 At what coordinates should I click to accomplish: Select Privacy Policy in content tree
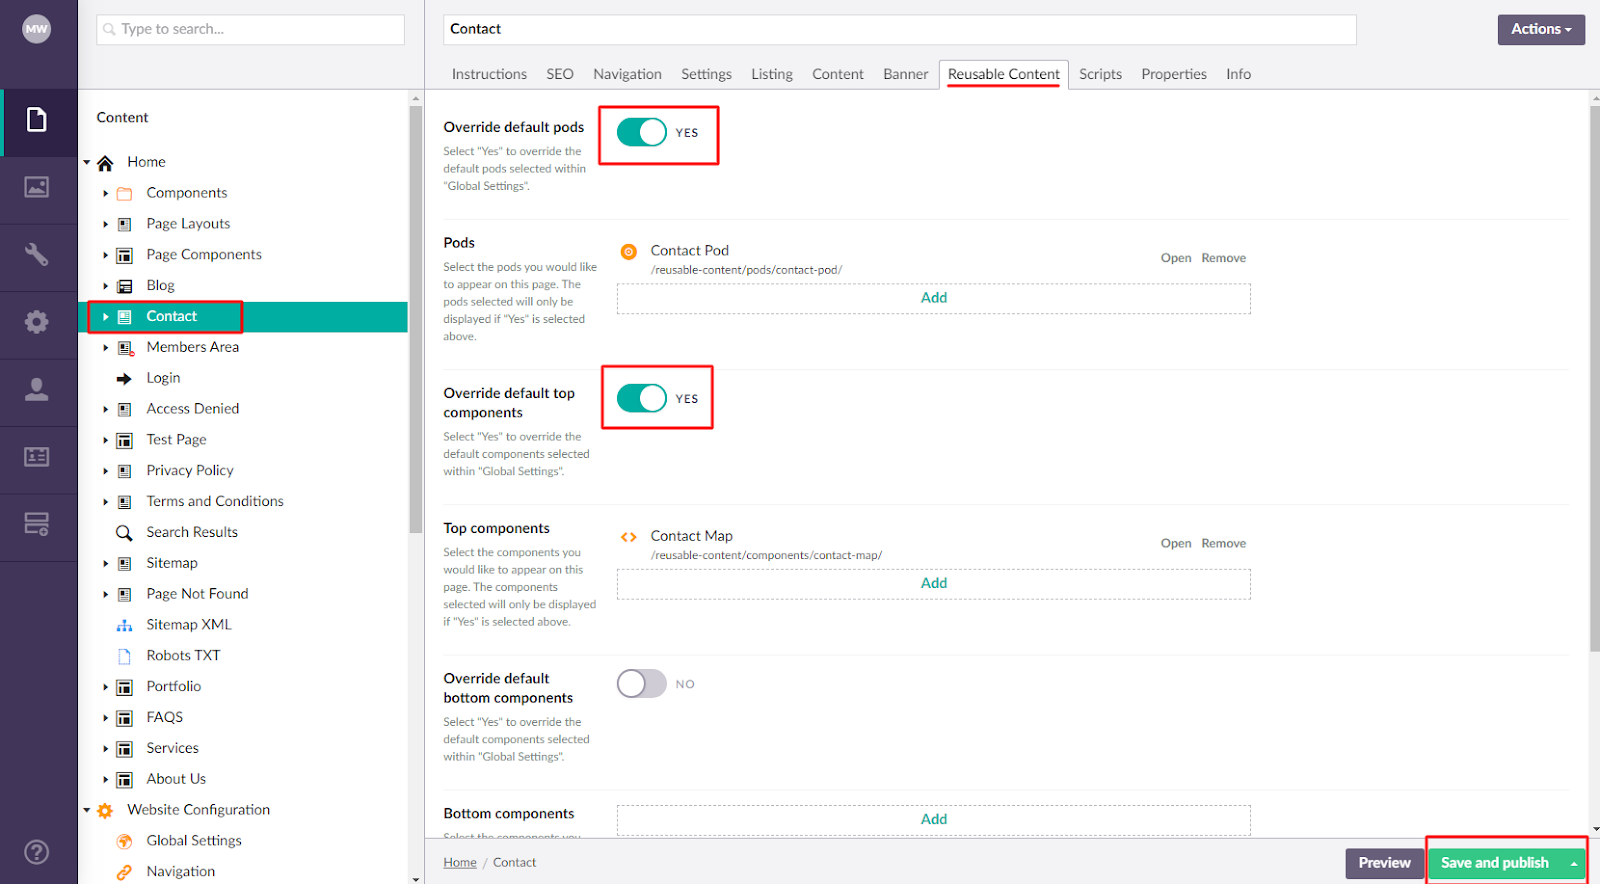(x=190, y=470)
